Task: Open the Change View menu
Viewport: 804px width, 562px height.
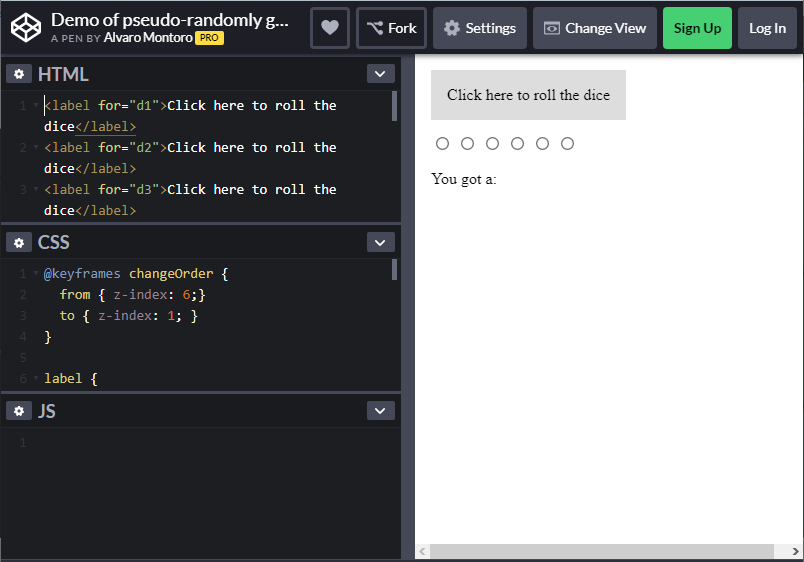Action: point(595,28)
